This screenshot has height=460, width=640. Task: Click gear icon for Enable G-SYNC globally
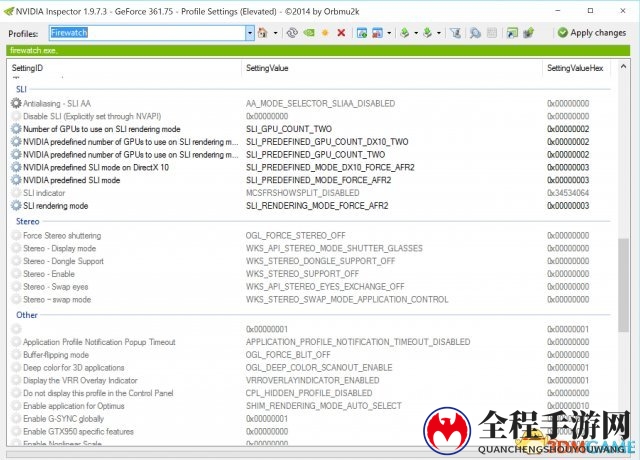click(x=16, y=419)
